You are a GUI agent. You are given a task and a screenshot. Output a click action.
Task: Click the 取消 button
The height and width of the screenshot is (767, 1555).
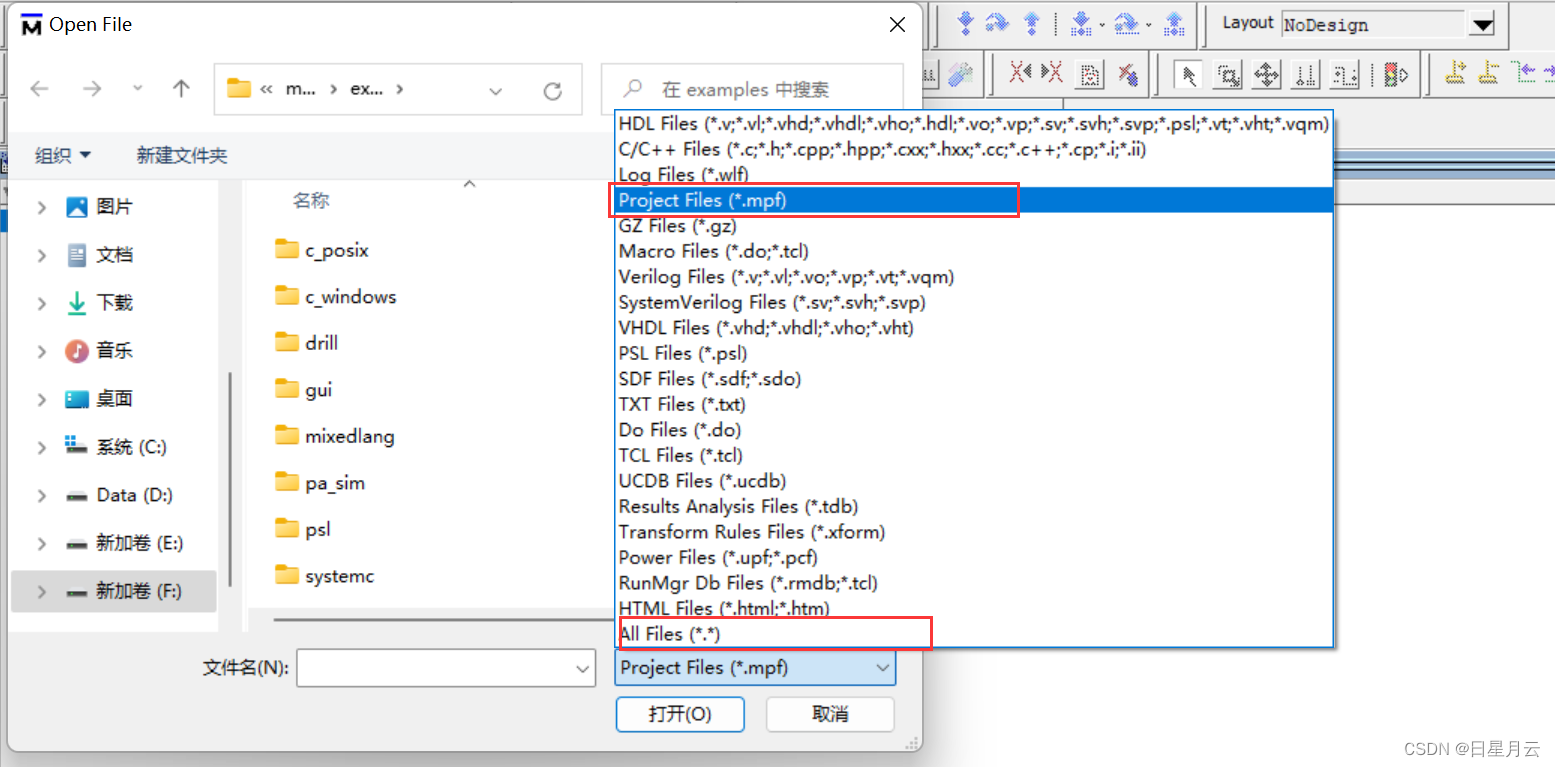click(830, 714)
